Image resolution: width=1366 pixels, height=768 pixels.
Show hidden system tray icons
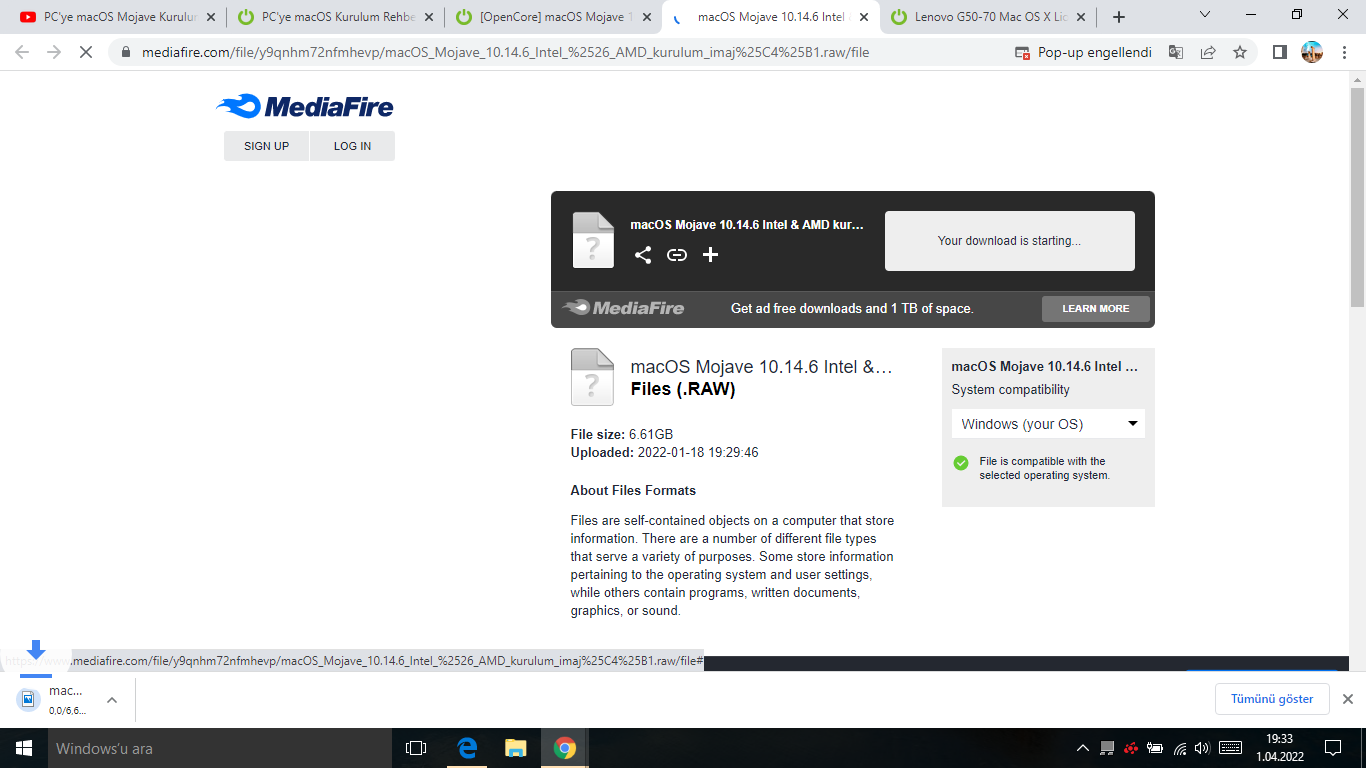coord(1083,748)
